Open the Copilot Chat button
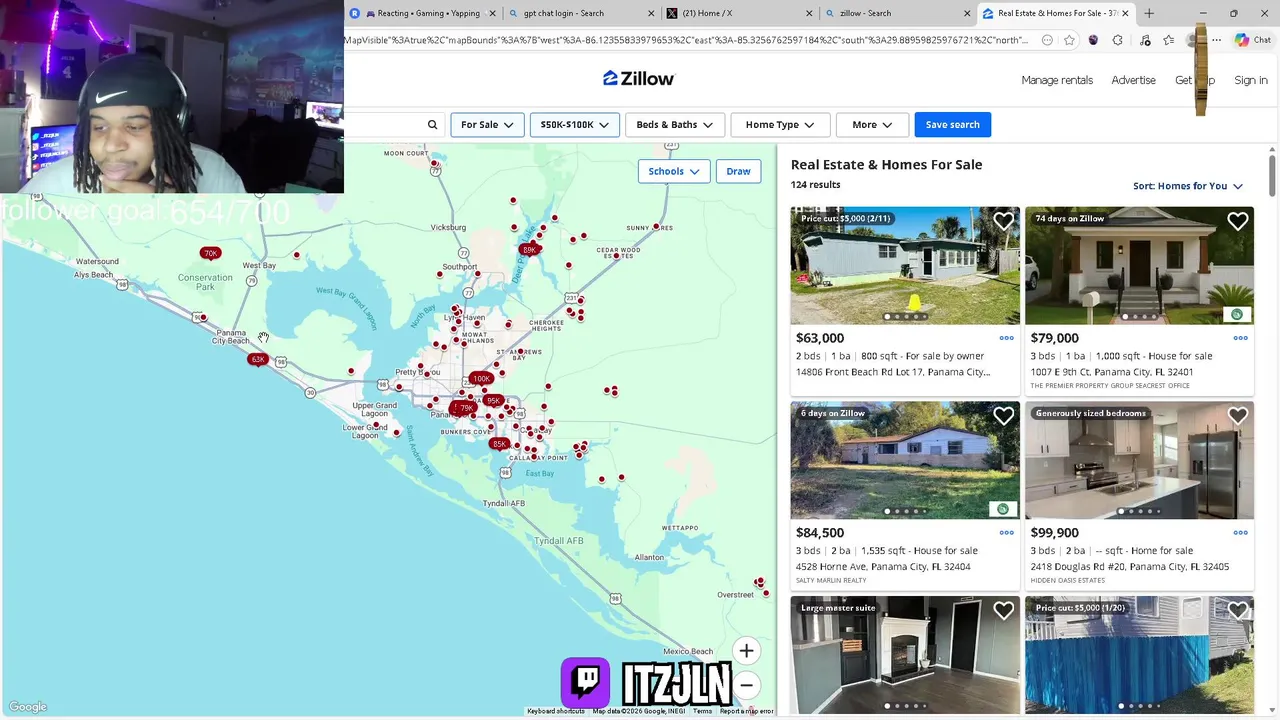 (1253, 40)
